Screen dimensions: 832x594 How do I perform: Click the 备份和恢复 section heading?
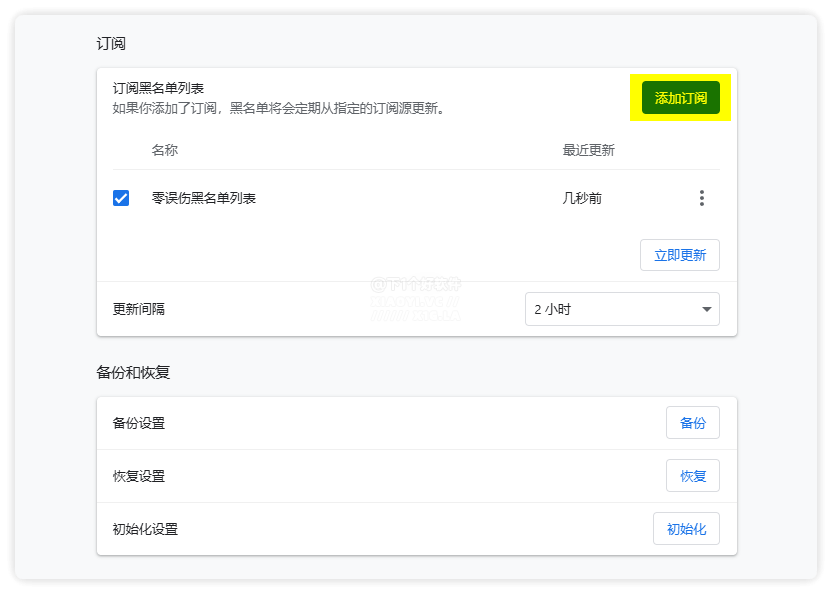point(133,372)
